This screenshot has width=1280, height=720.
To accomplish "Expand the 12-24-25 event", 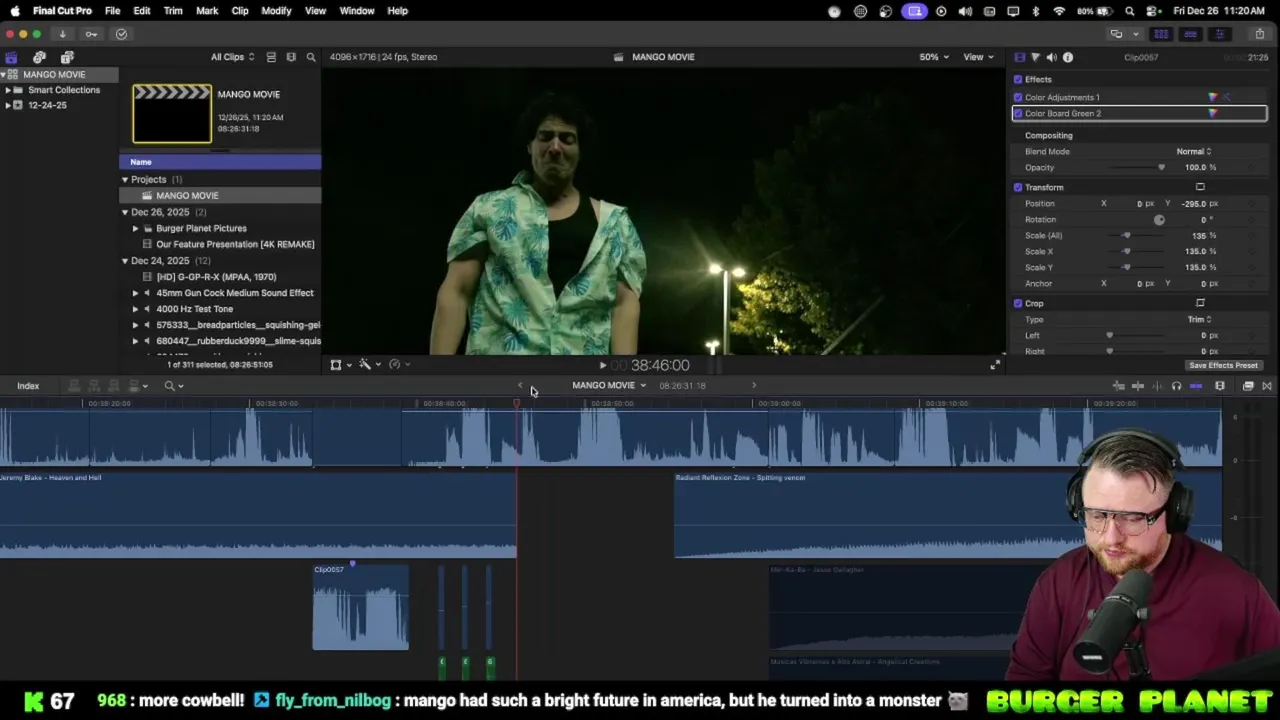I will [8, 105].
